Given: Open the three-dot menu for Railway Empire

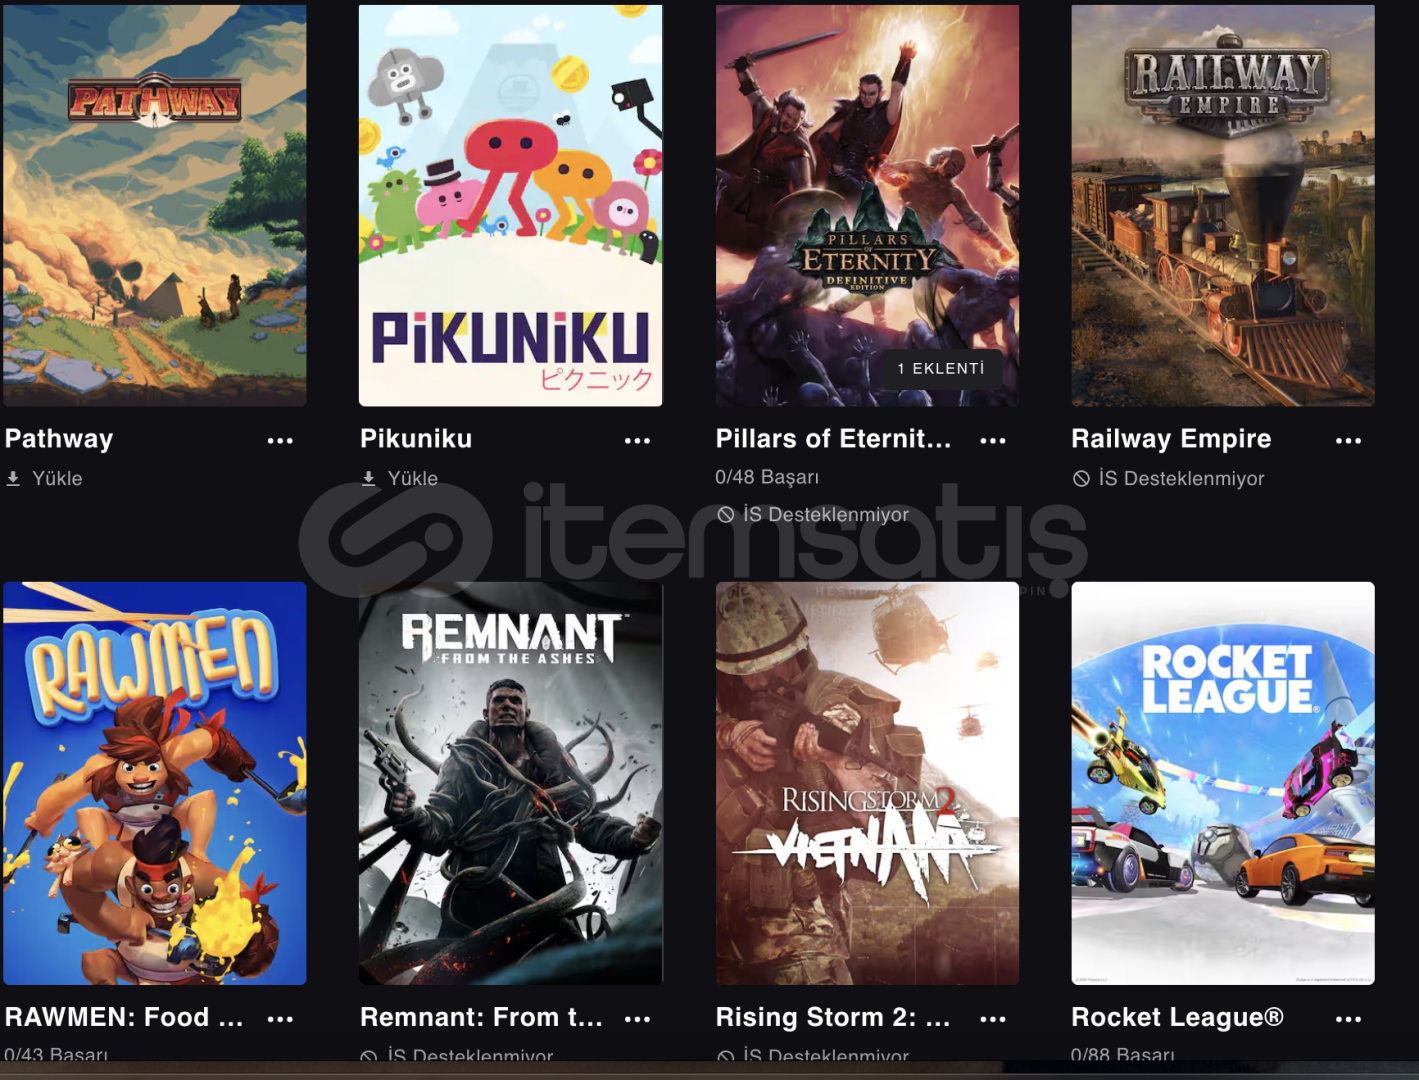Looking at the screenshot, I should tap(1348, 440).
